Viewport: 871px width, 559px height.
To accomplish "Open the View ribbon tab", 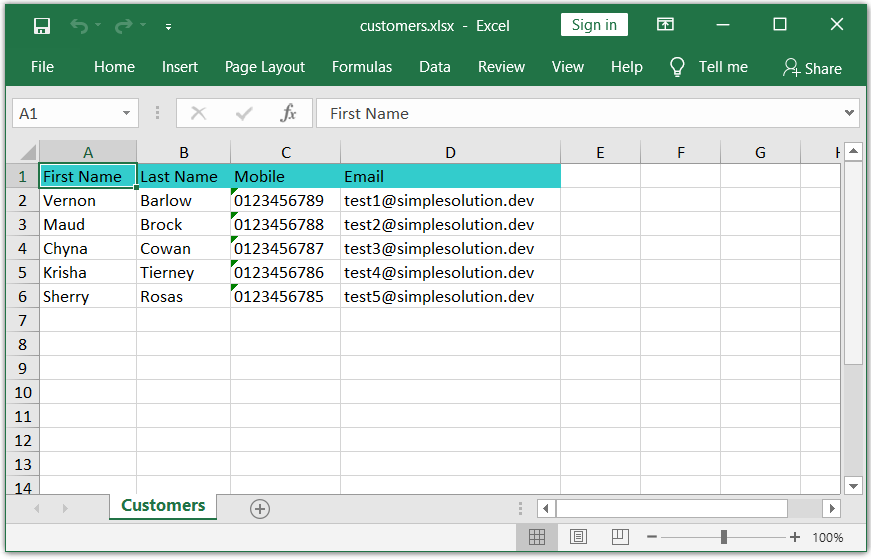I will 568,67.
